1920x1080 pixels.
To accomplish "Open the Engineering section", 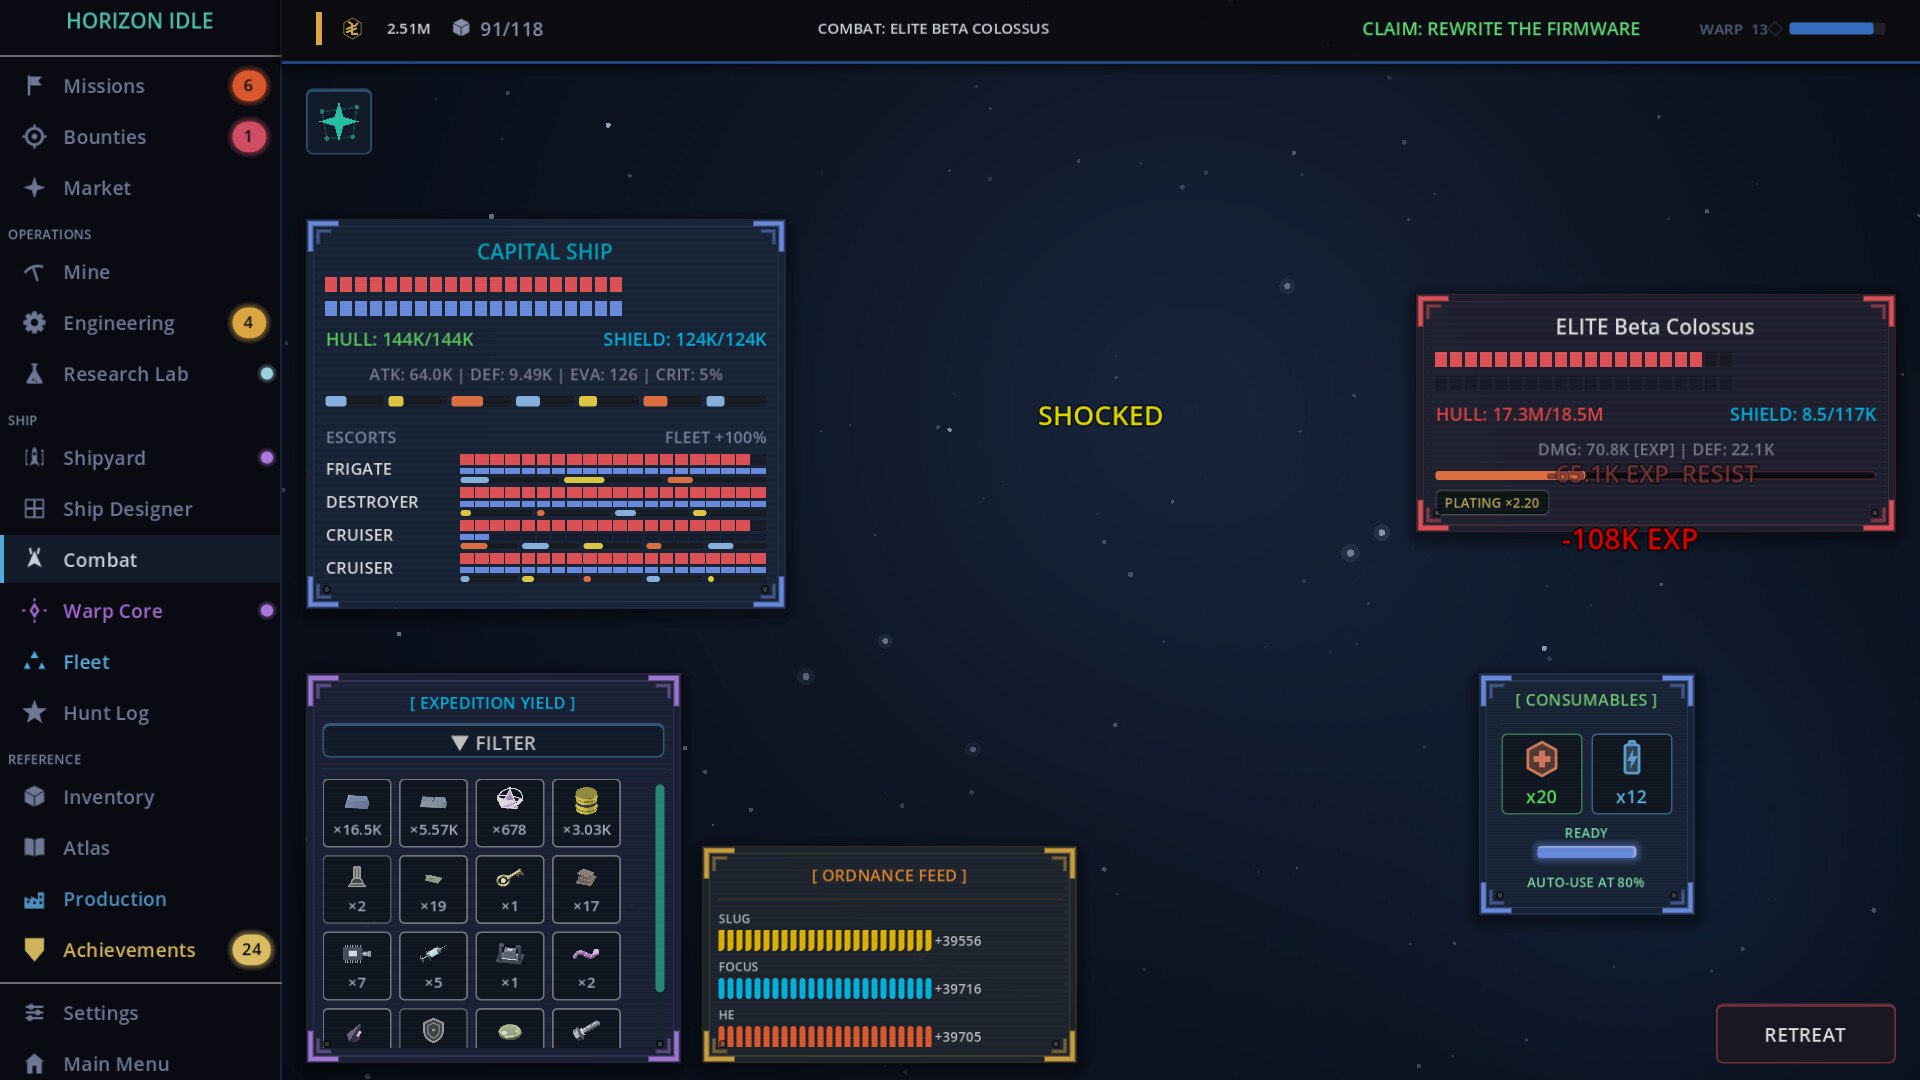I will (140, 323).
